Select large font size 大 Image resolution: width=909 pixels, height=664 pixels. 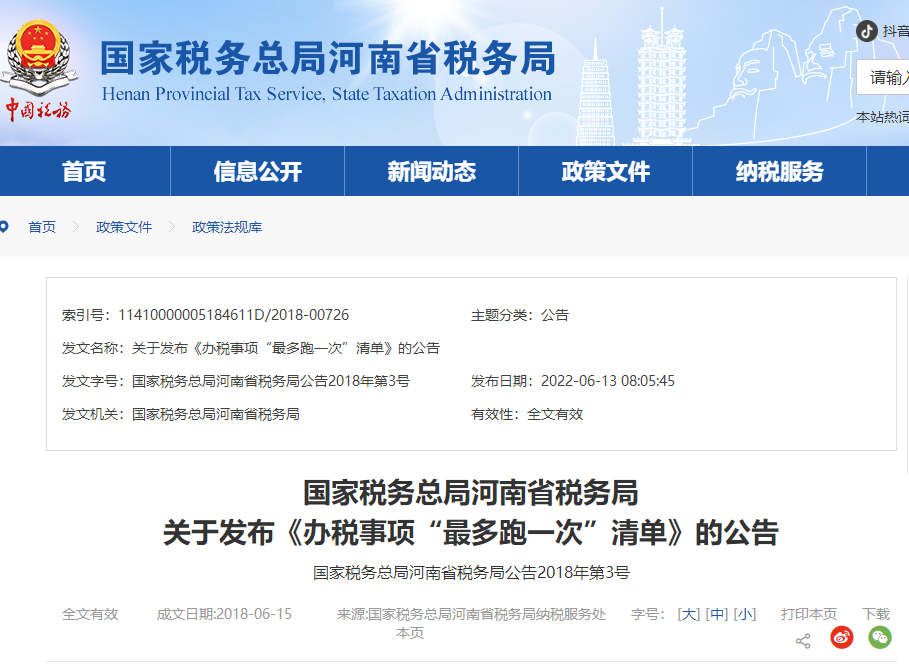tap(687, 614)
